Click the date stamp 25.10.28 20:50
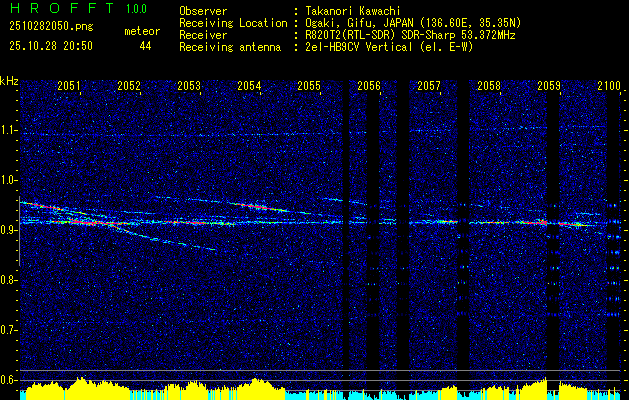 coord(51,46)
